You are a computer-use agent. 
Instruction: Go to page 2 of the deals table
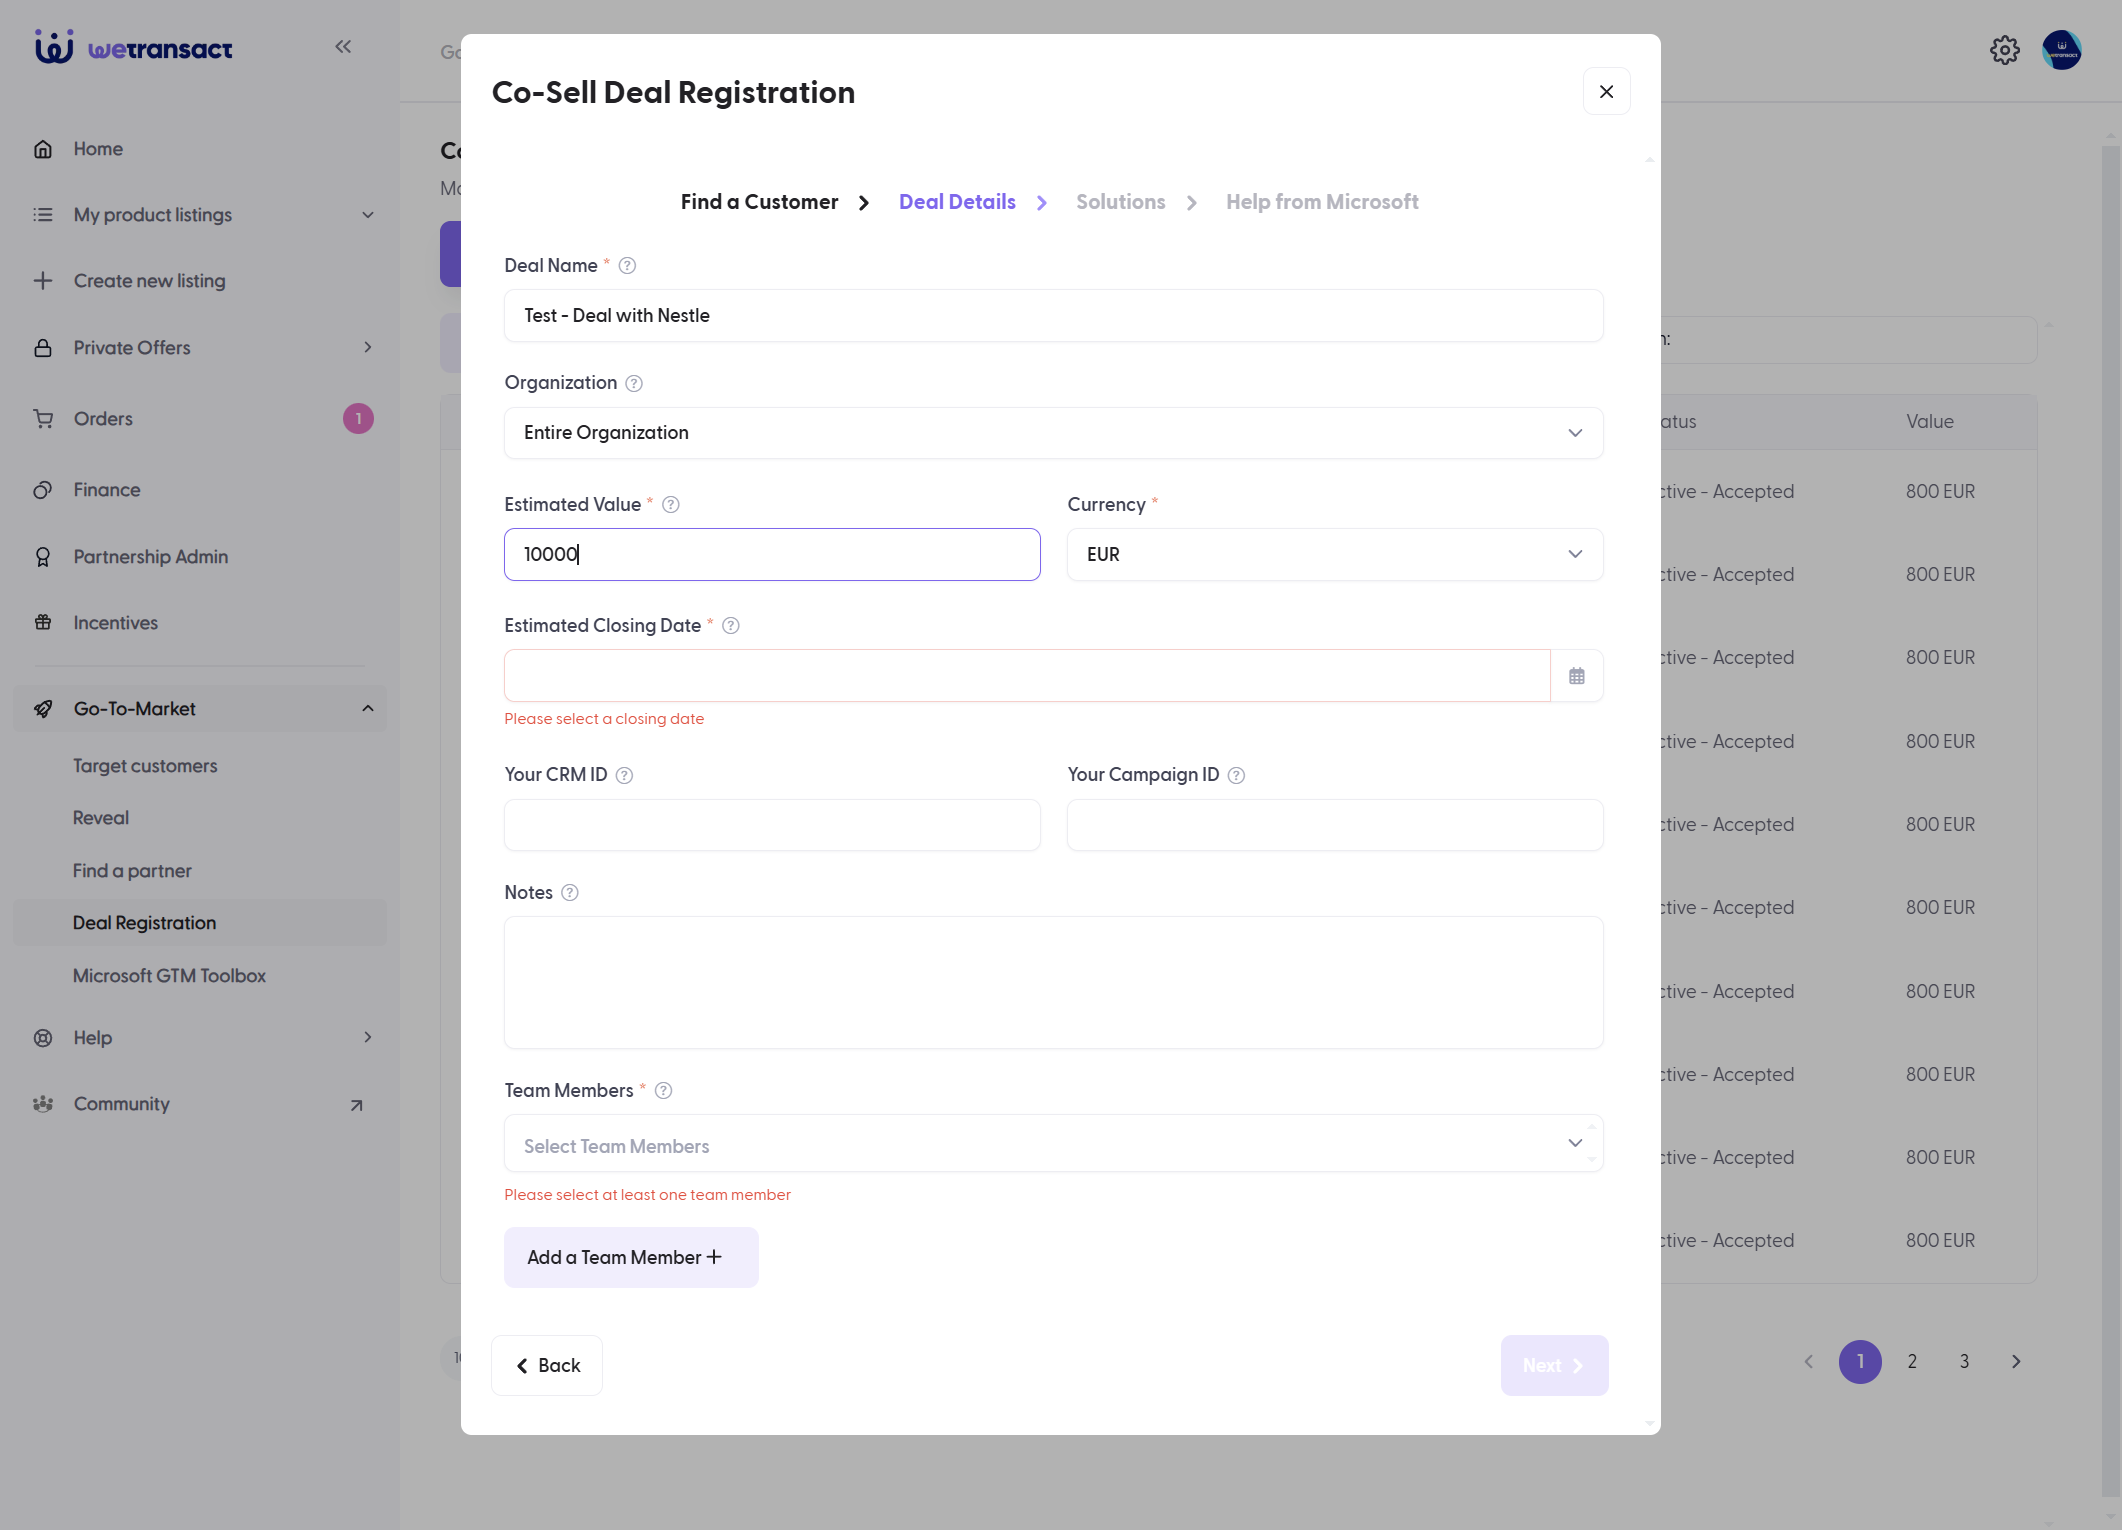point(1912,1362)
